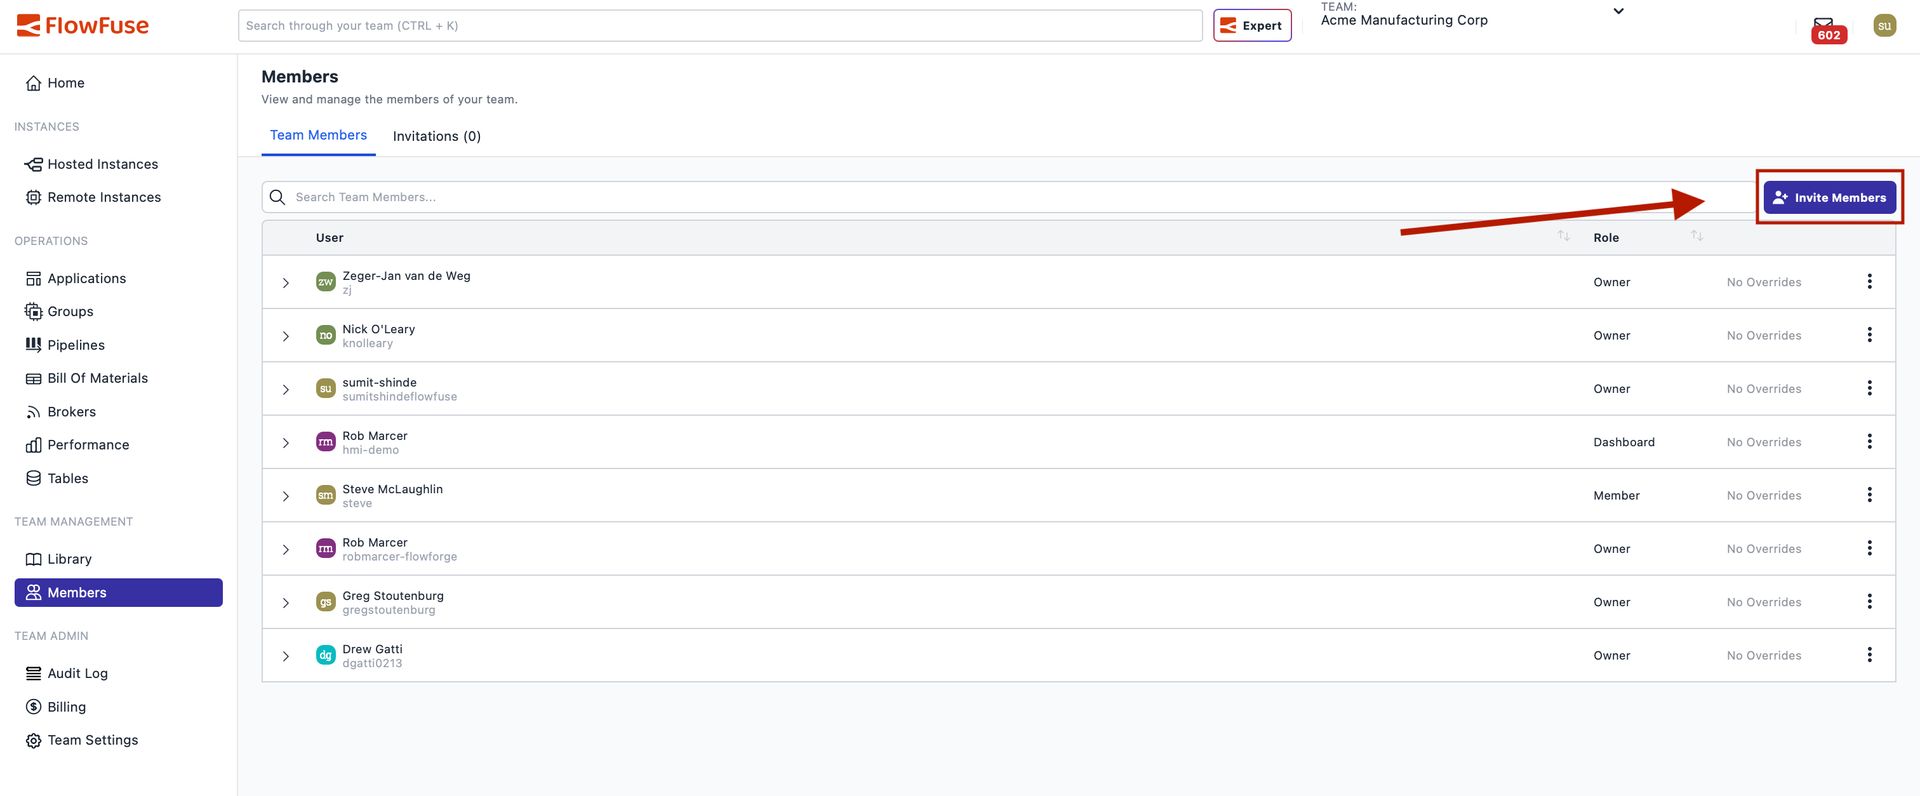Sort members by Role column icon
1920x796 pixels.
point(1696,236)
